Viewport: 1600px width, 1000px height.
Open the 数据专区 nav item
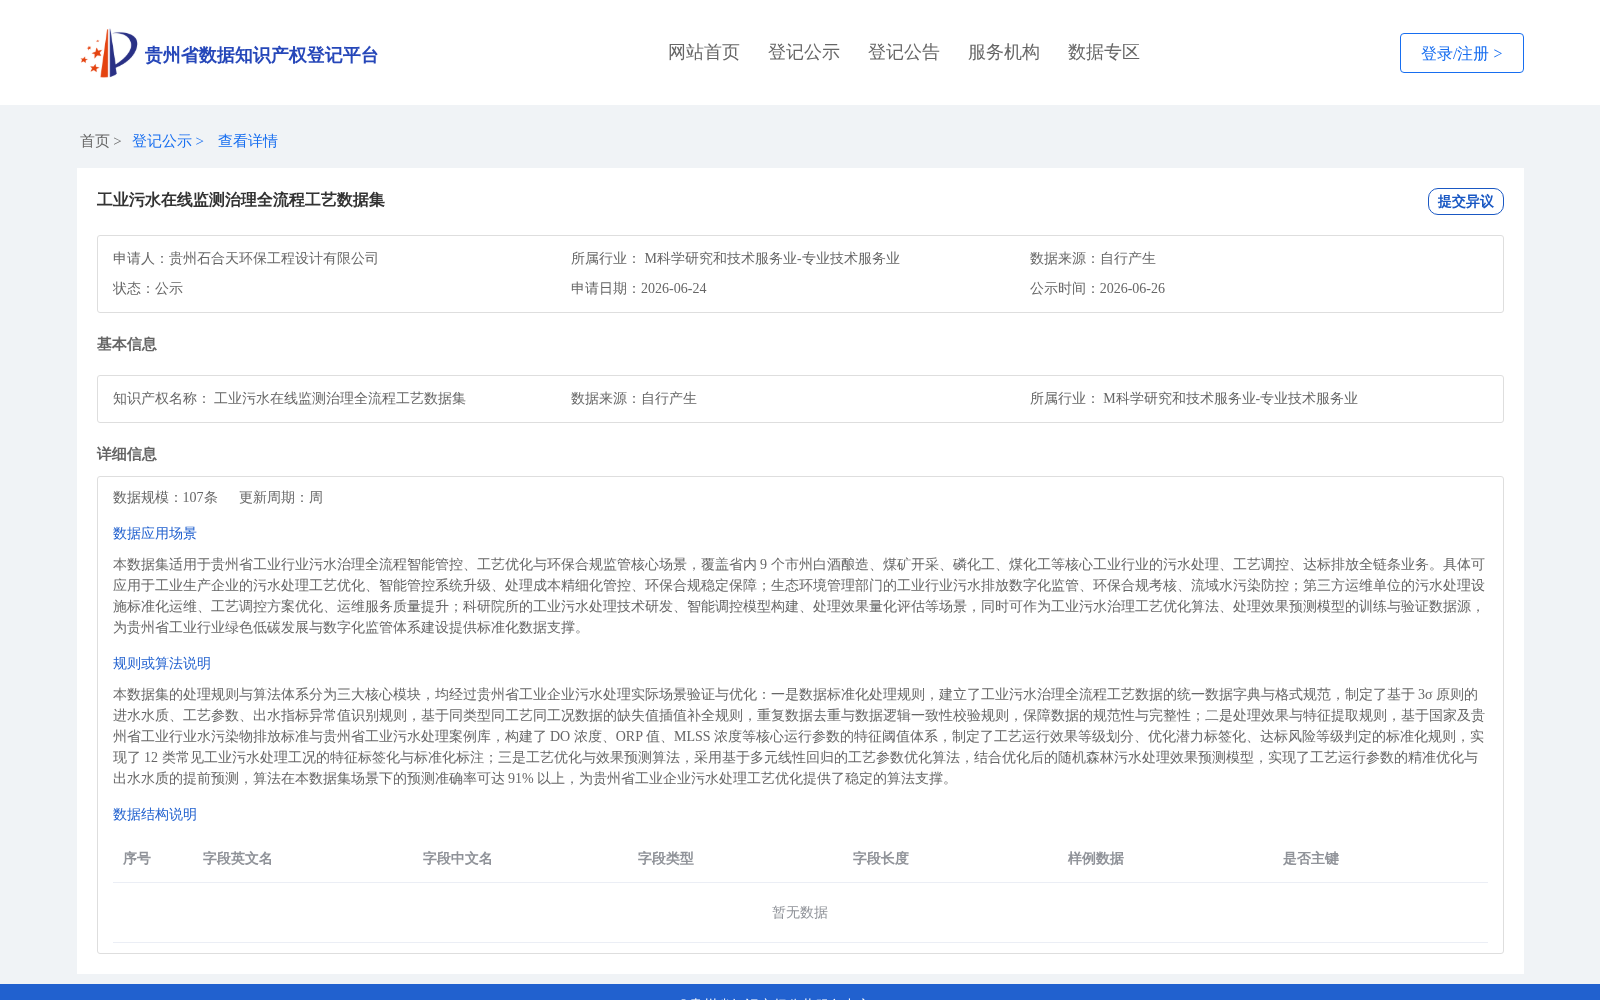1104,52
